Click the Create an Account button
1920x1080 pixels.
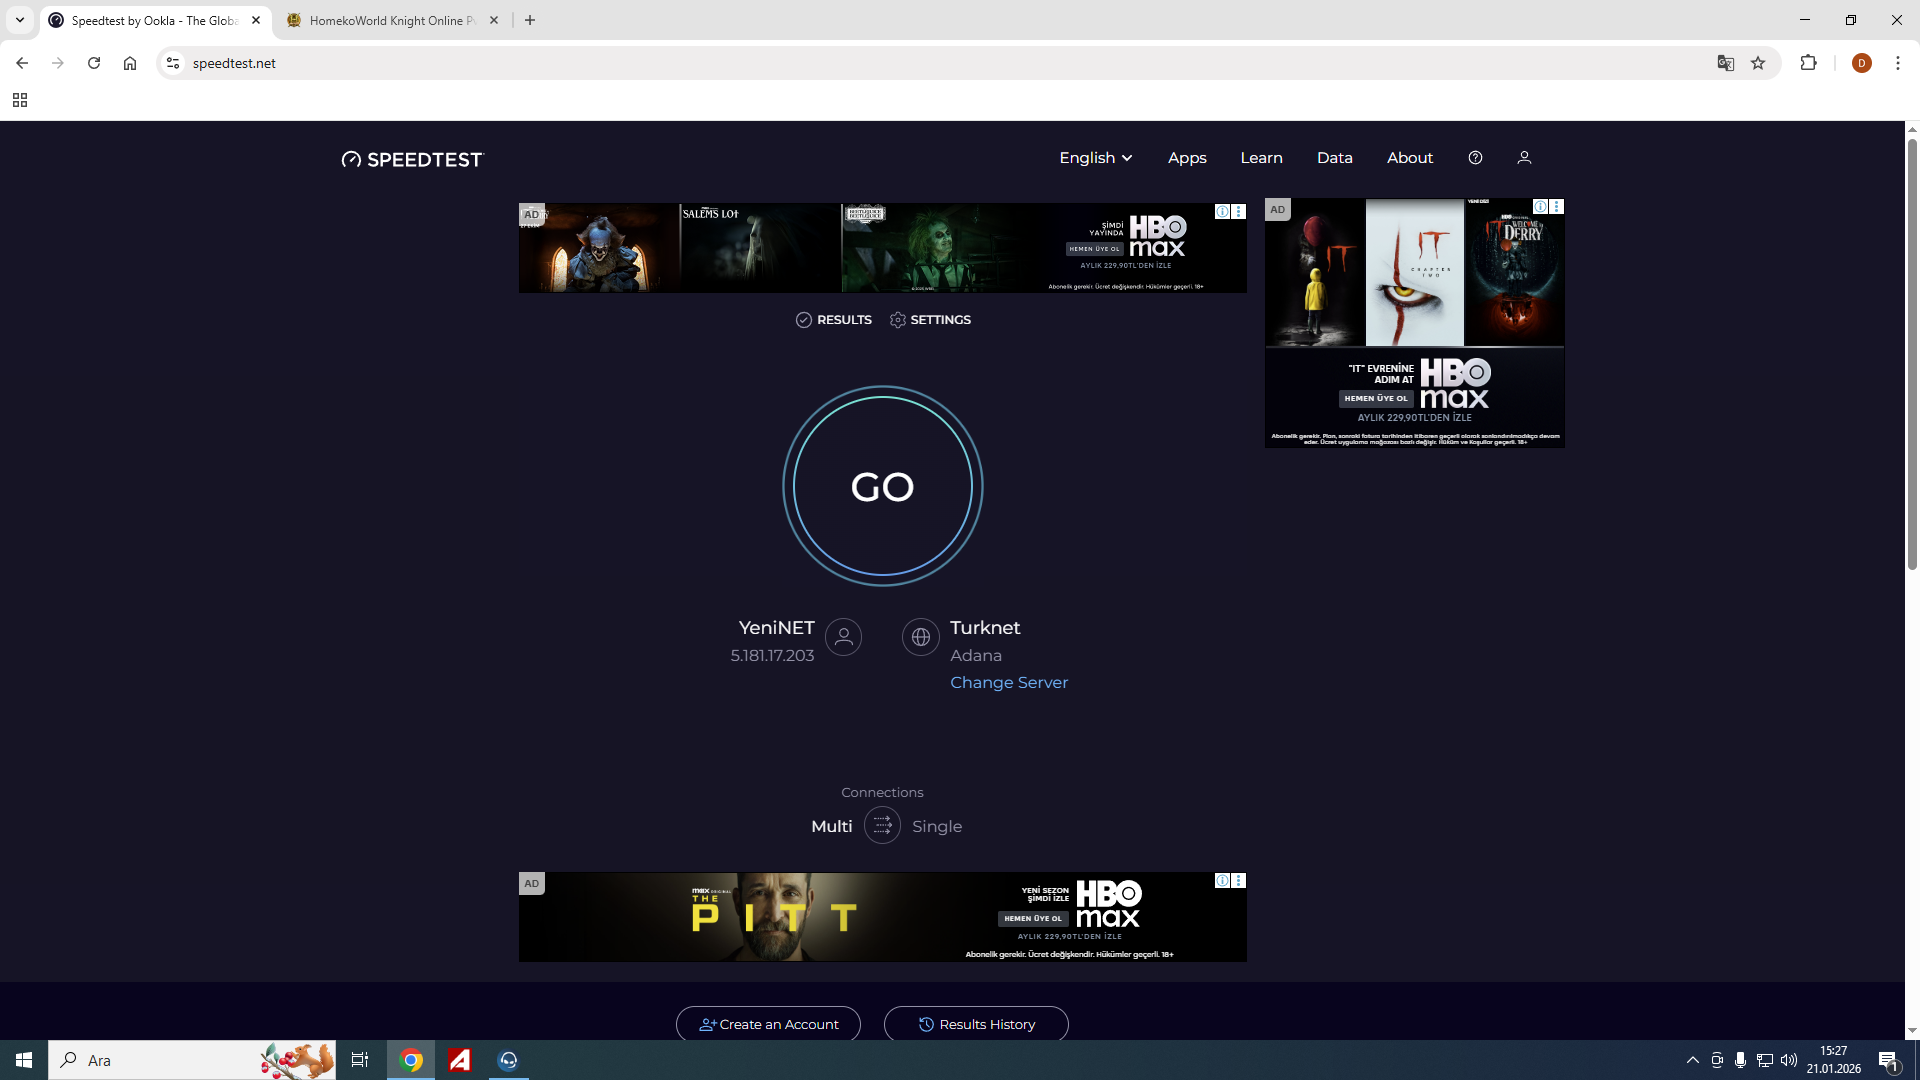coord(768,1024)
